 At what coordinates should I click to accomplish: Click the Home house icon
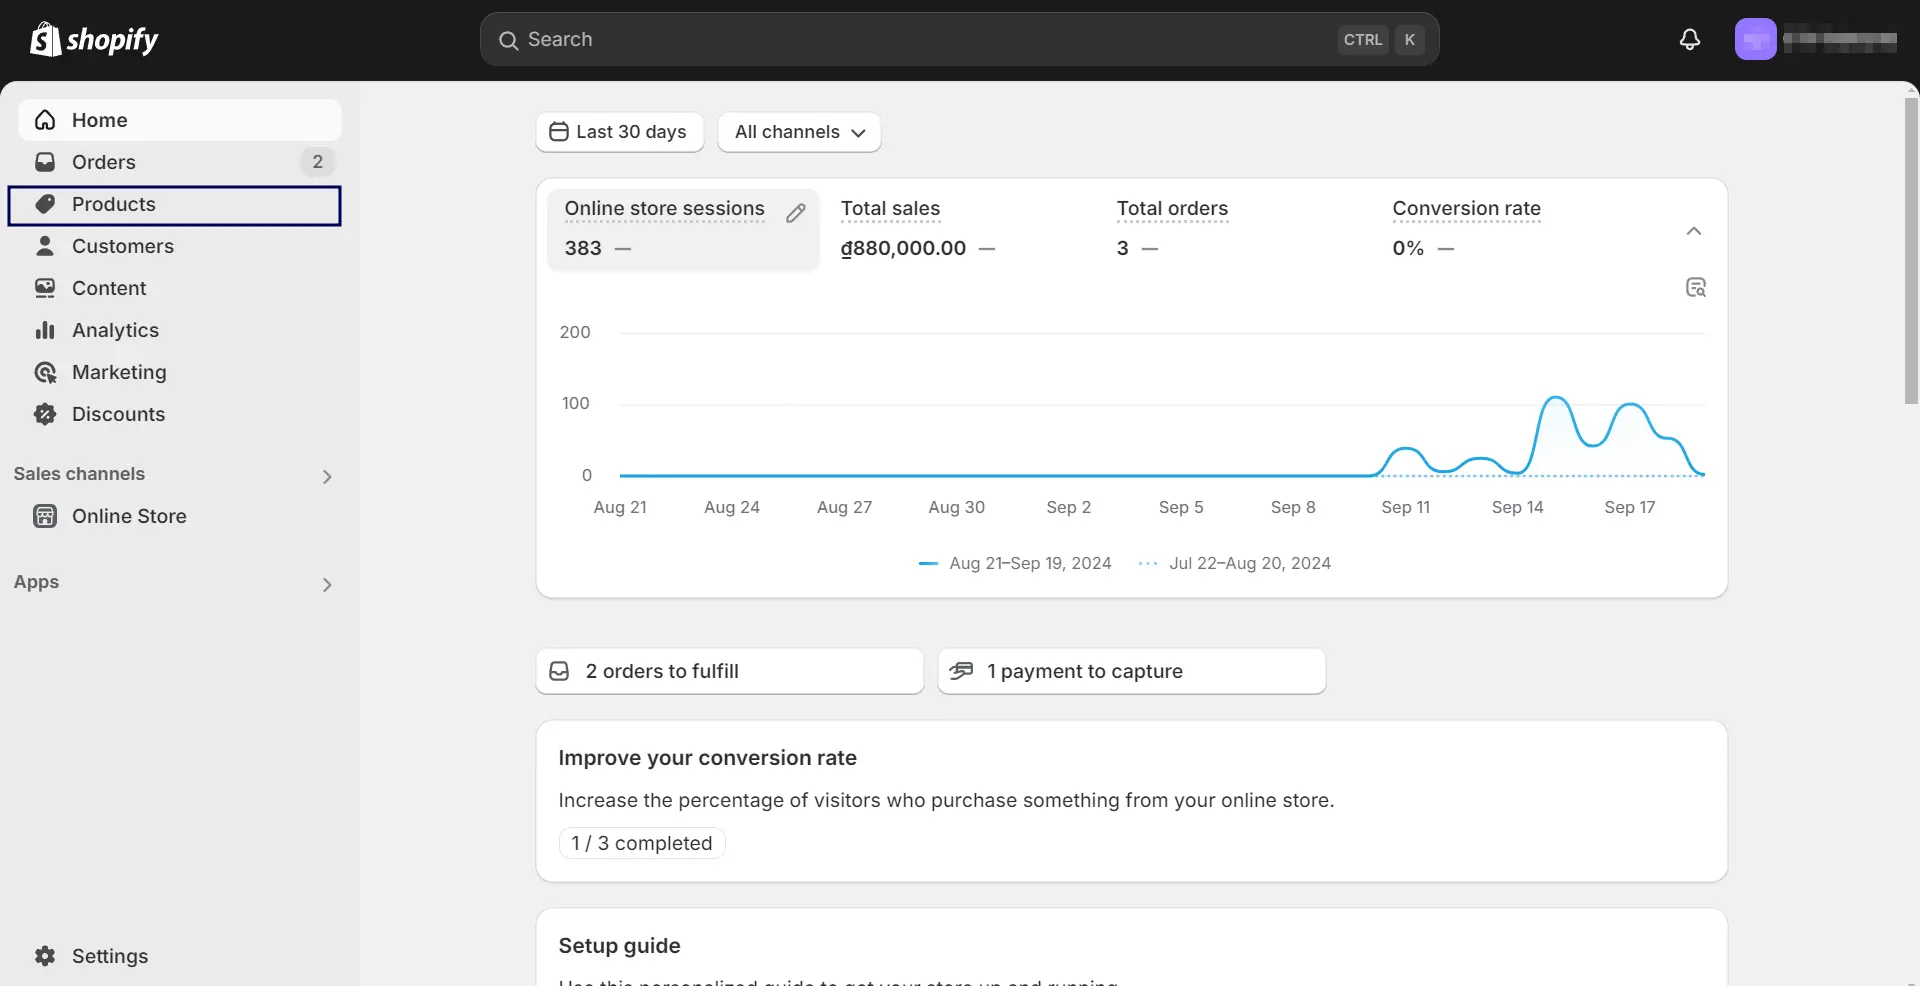[x=45, y=120]
